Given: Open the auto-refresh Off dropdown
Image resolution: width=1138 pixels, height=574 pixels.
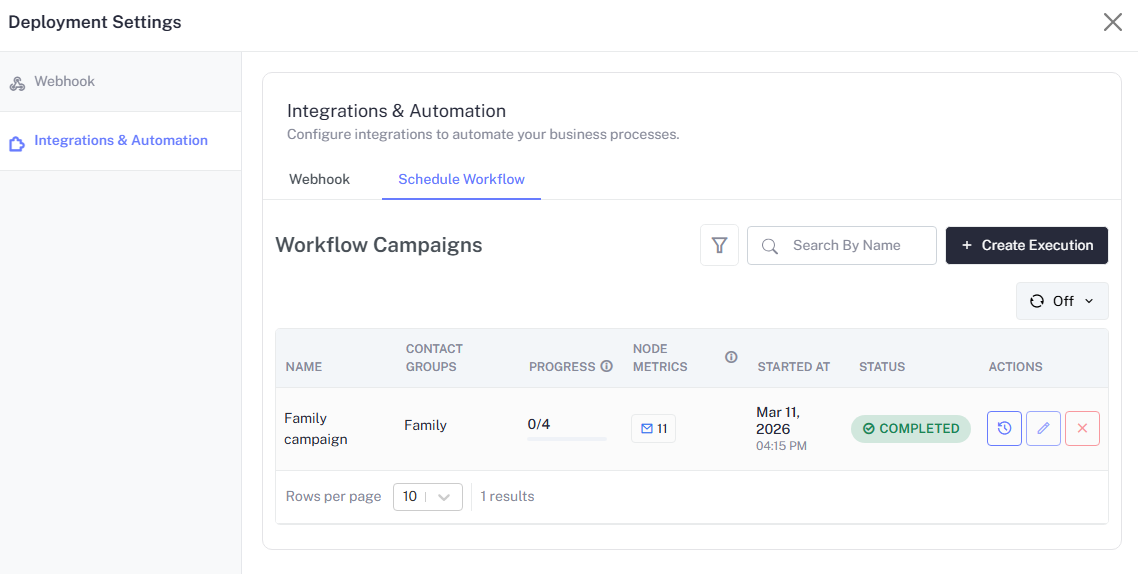Looking at the screenshot, I should [x=1062, y=301].
